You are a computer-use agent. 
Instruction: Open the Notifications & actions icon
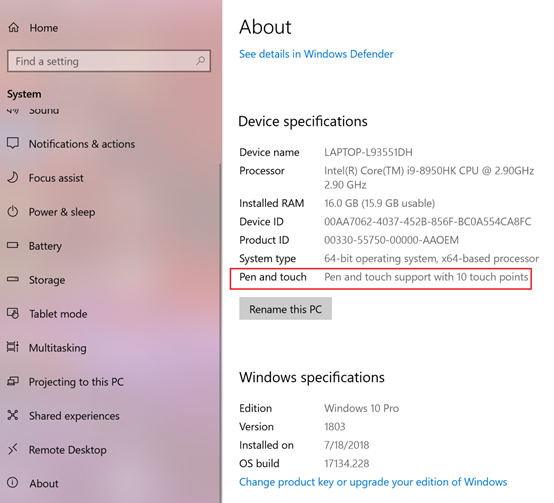13,143
